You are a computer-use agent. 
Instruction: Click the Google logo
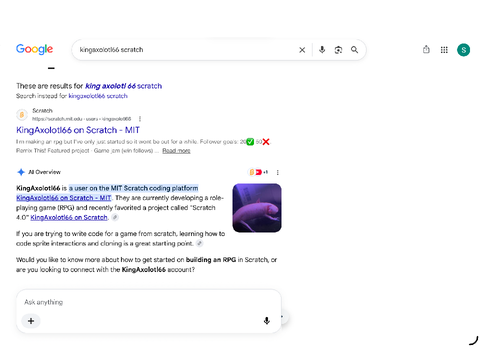pyautogui.click(x=35, y=49)
